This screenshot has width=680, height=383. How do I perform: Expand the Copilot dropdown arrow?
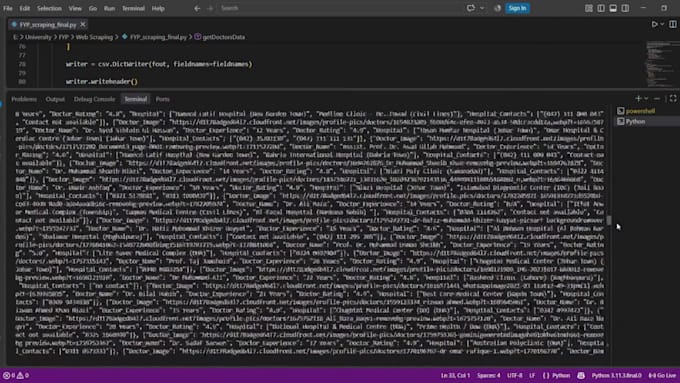click(482, 8)
